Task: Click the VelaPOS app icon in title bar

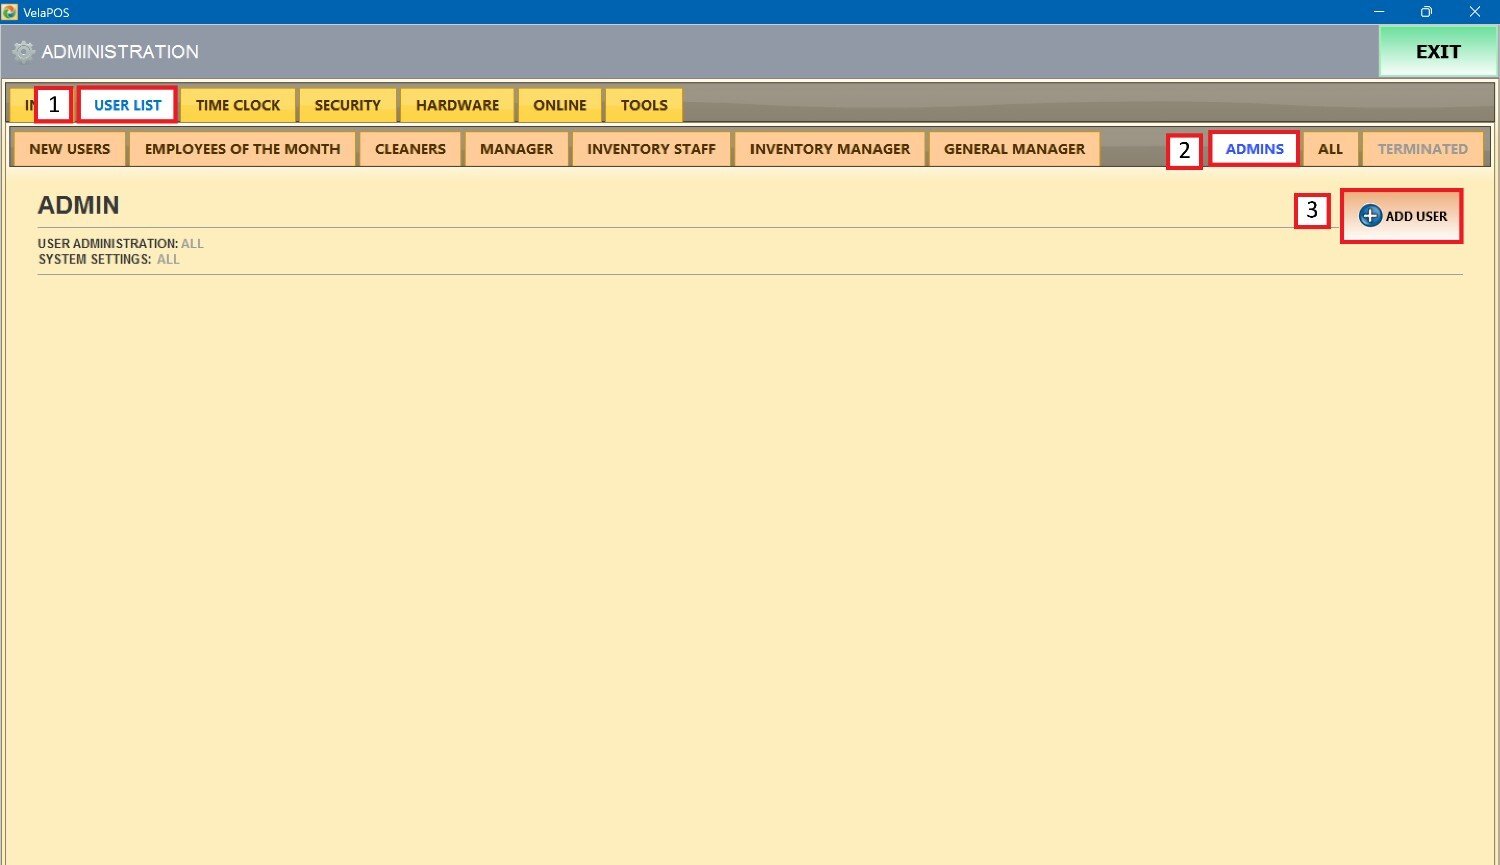Action: [x=10, y=12]
